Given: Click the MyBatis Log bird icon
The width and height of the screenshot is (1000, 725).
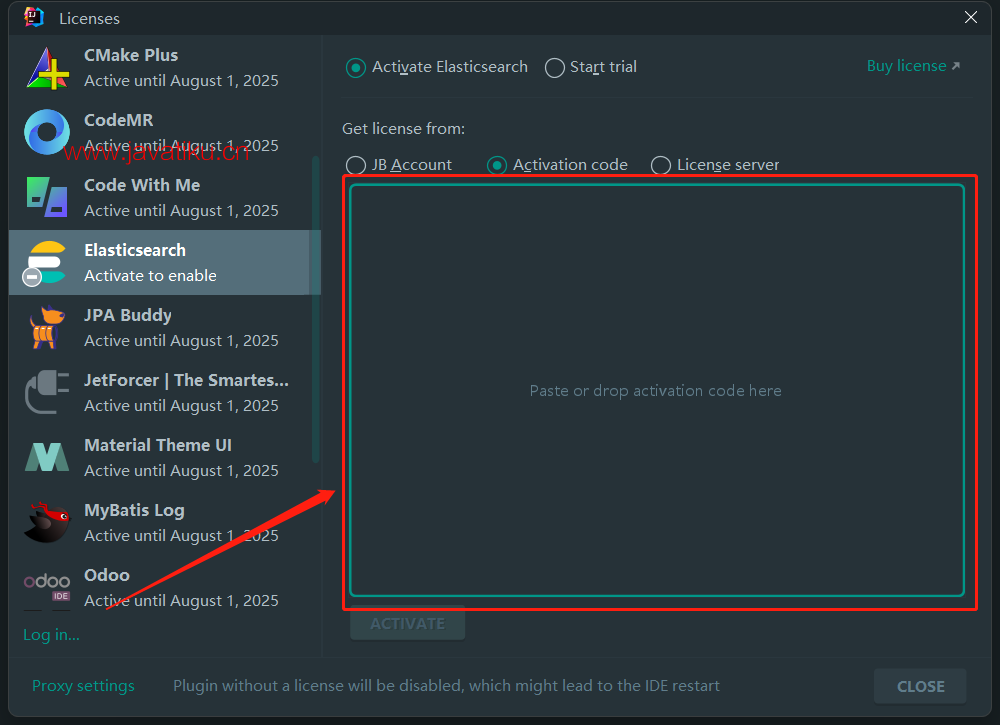Looking at the screenshot, I should (47, 522).
